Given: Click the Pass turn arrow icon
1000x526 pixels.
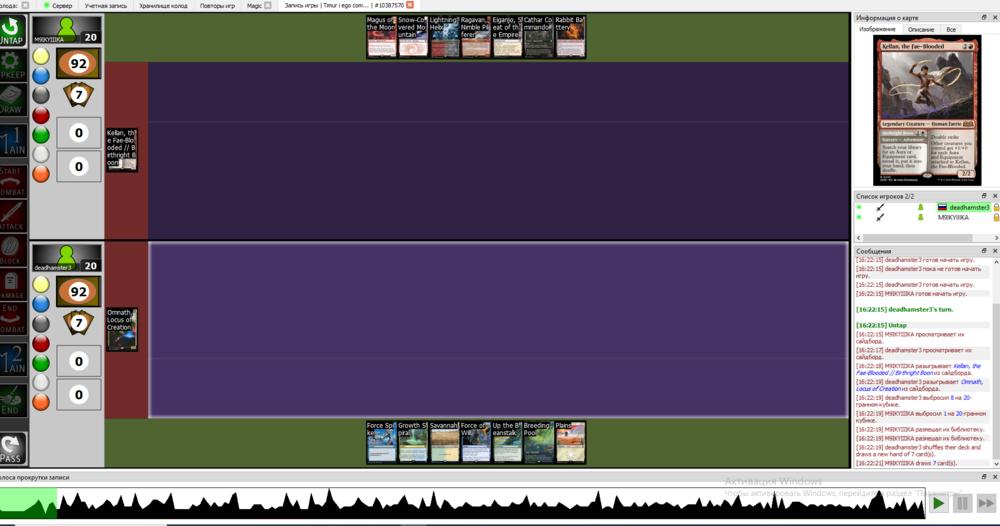Looking at the screenshot, I should (x=12, y=447).
